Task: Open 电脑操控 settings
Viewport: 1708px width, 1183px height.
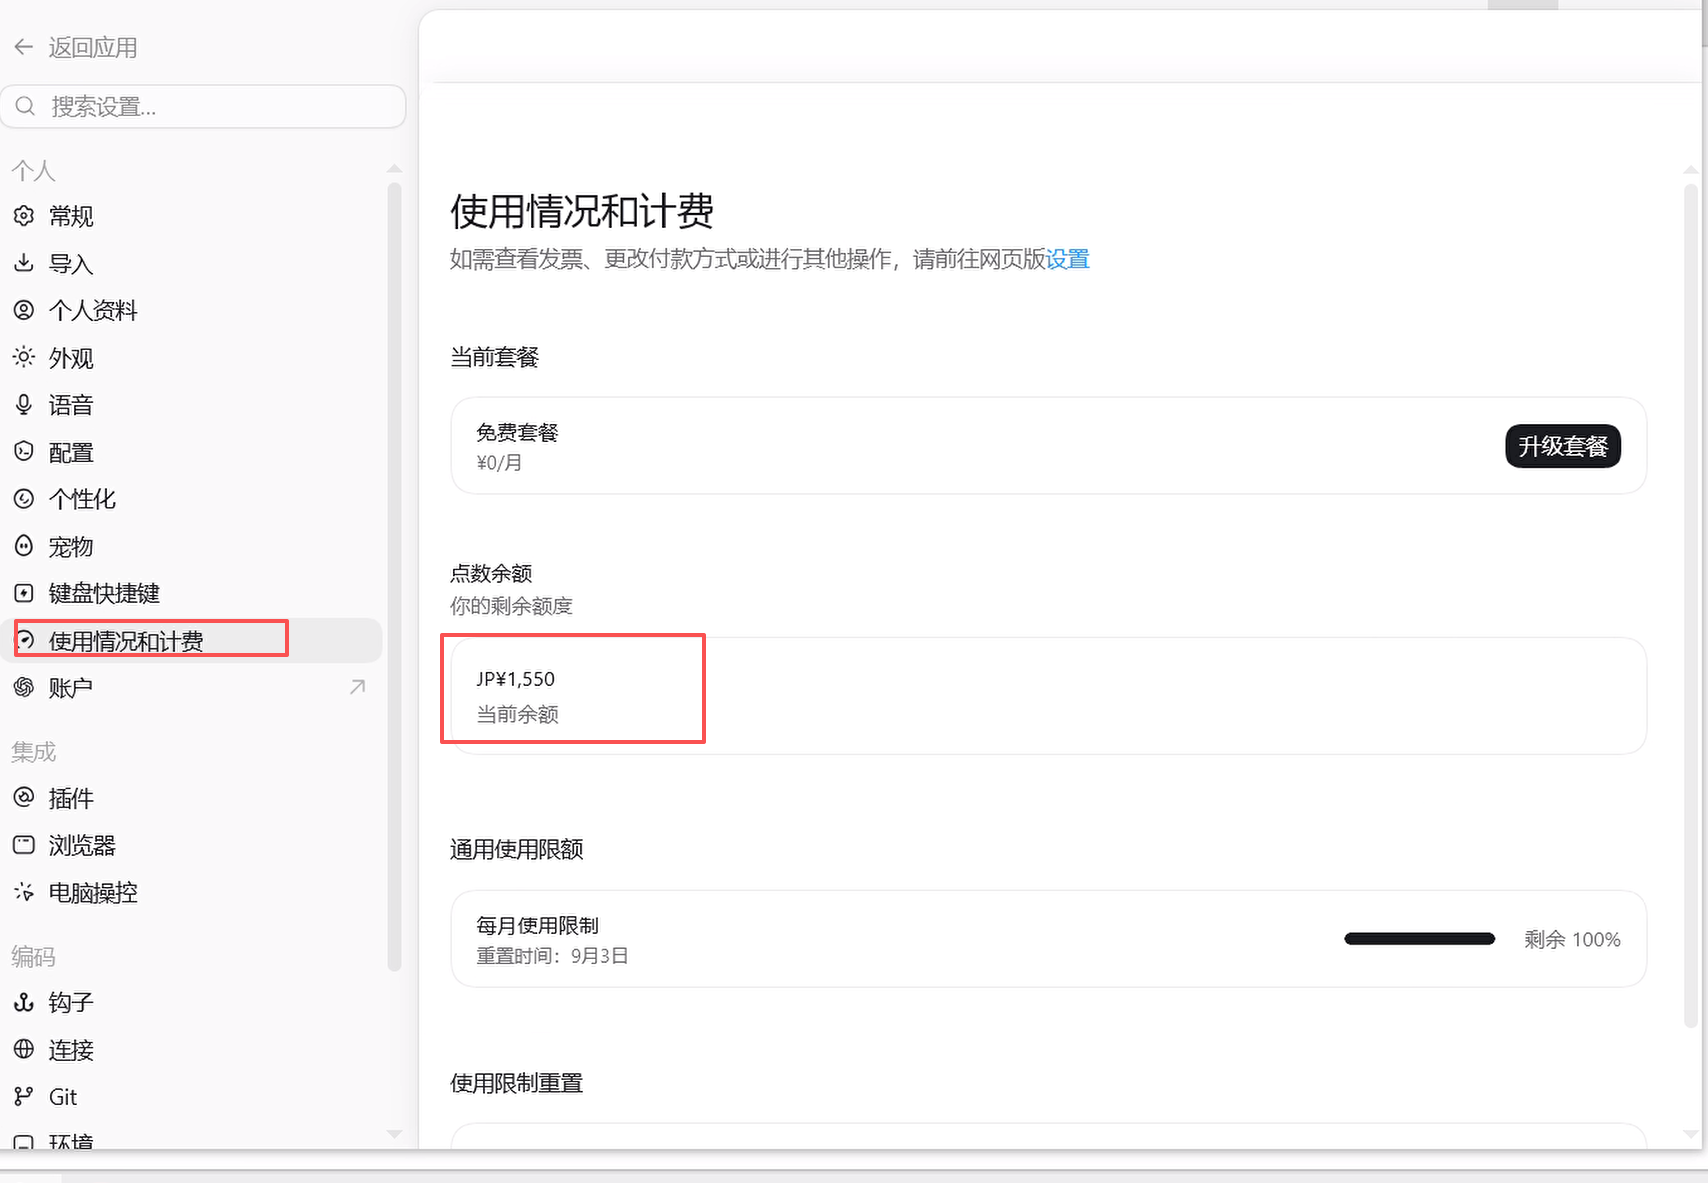Action: click(x=192, y=892)
